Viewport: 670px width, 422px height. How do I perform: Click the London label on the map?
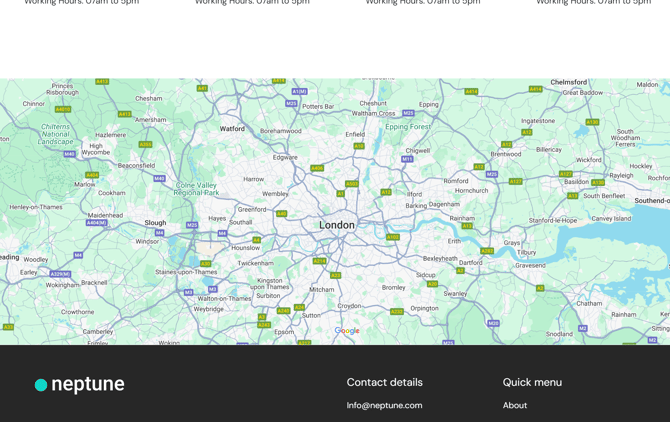337,225
